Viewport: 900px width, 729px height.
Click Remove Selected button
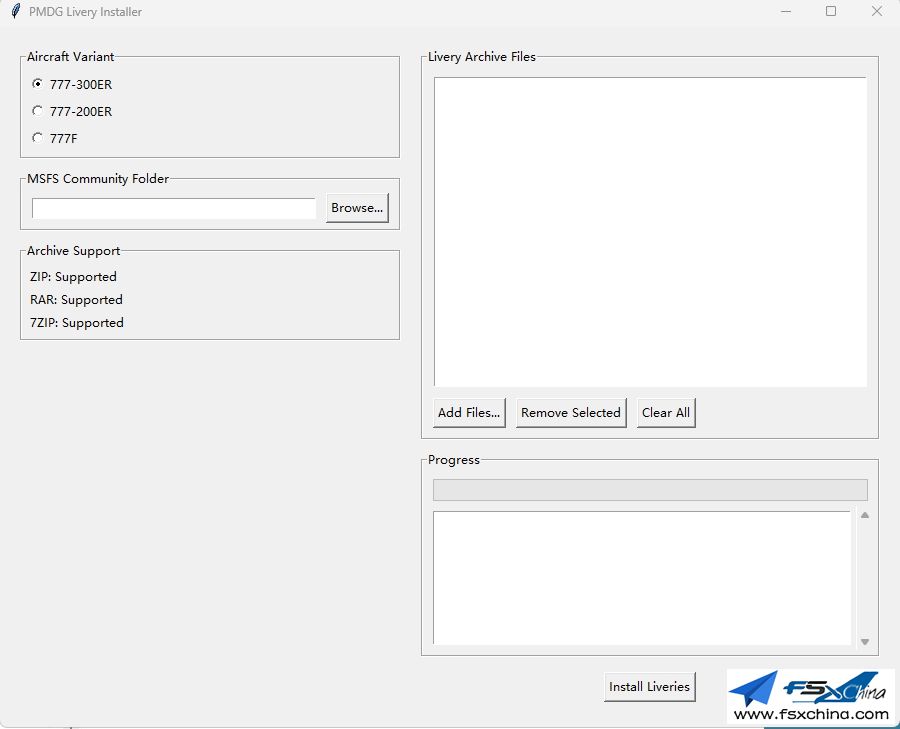tap(571, 413)
